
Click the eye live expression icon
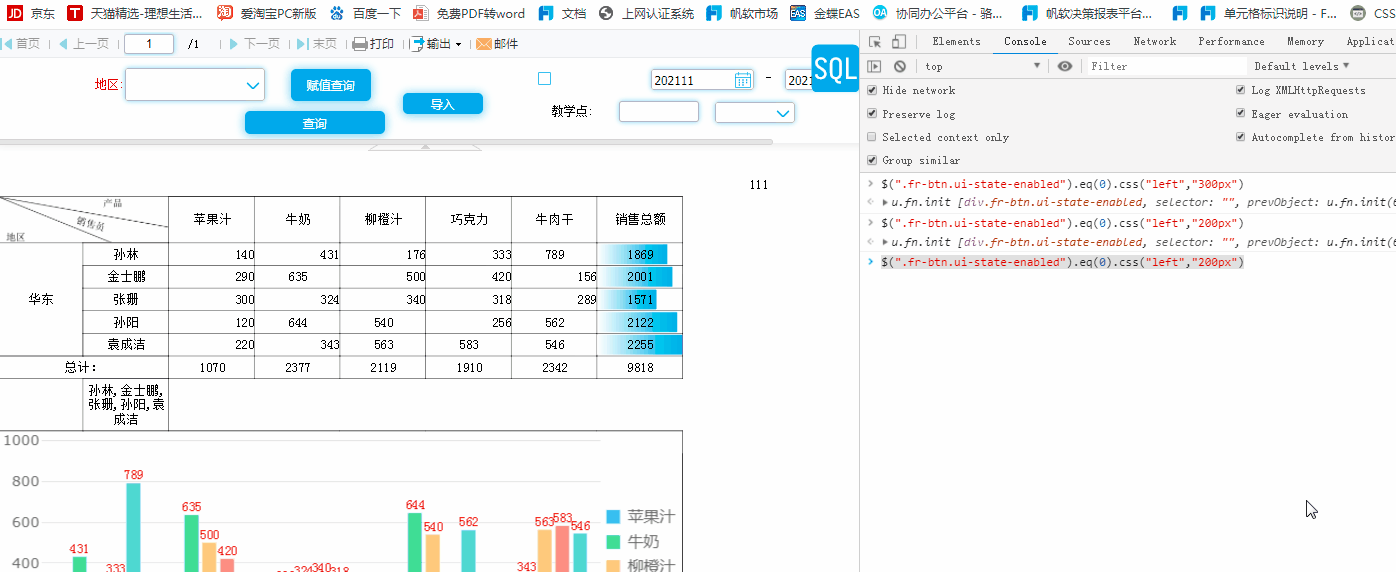pos(1065,66)
